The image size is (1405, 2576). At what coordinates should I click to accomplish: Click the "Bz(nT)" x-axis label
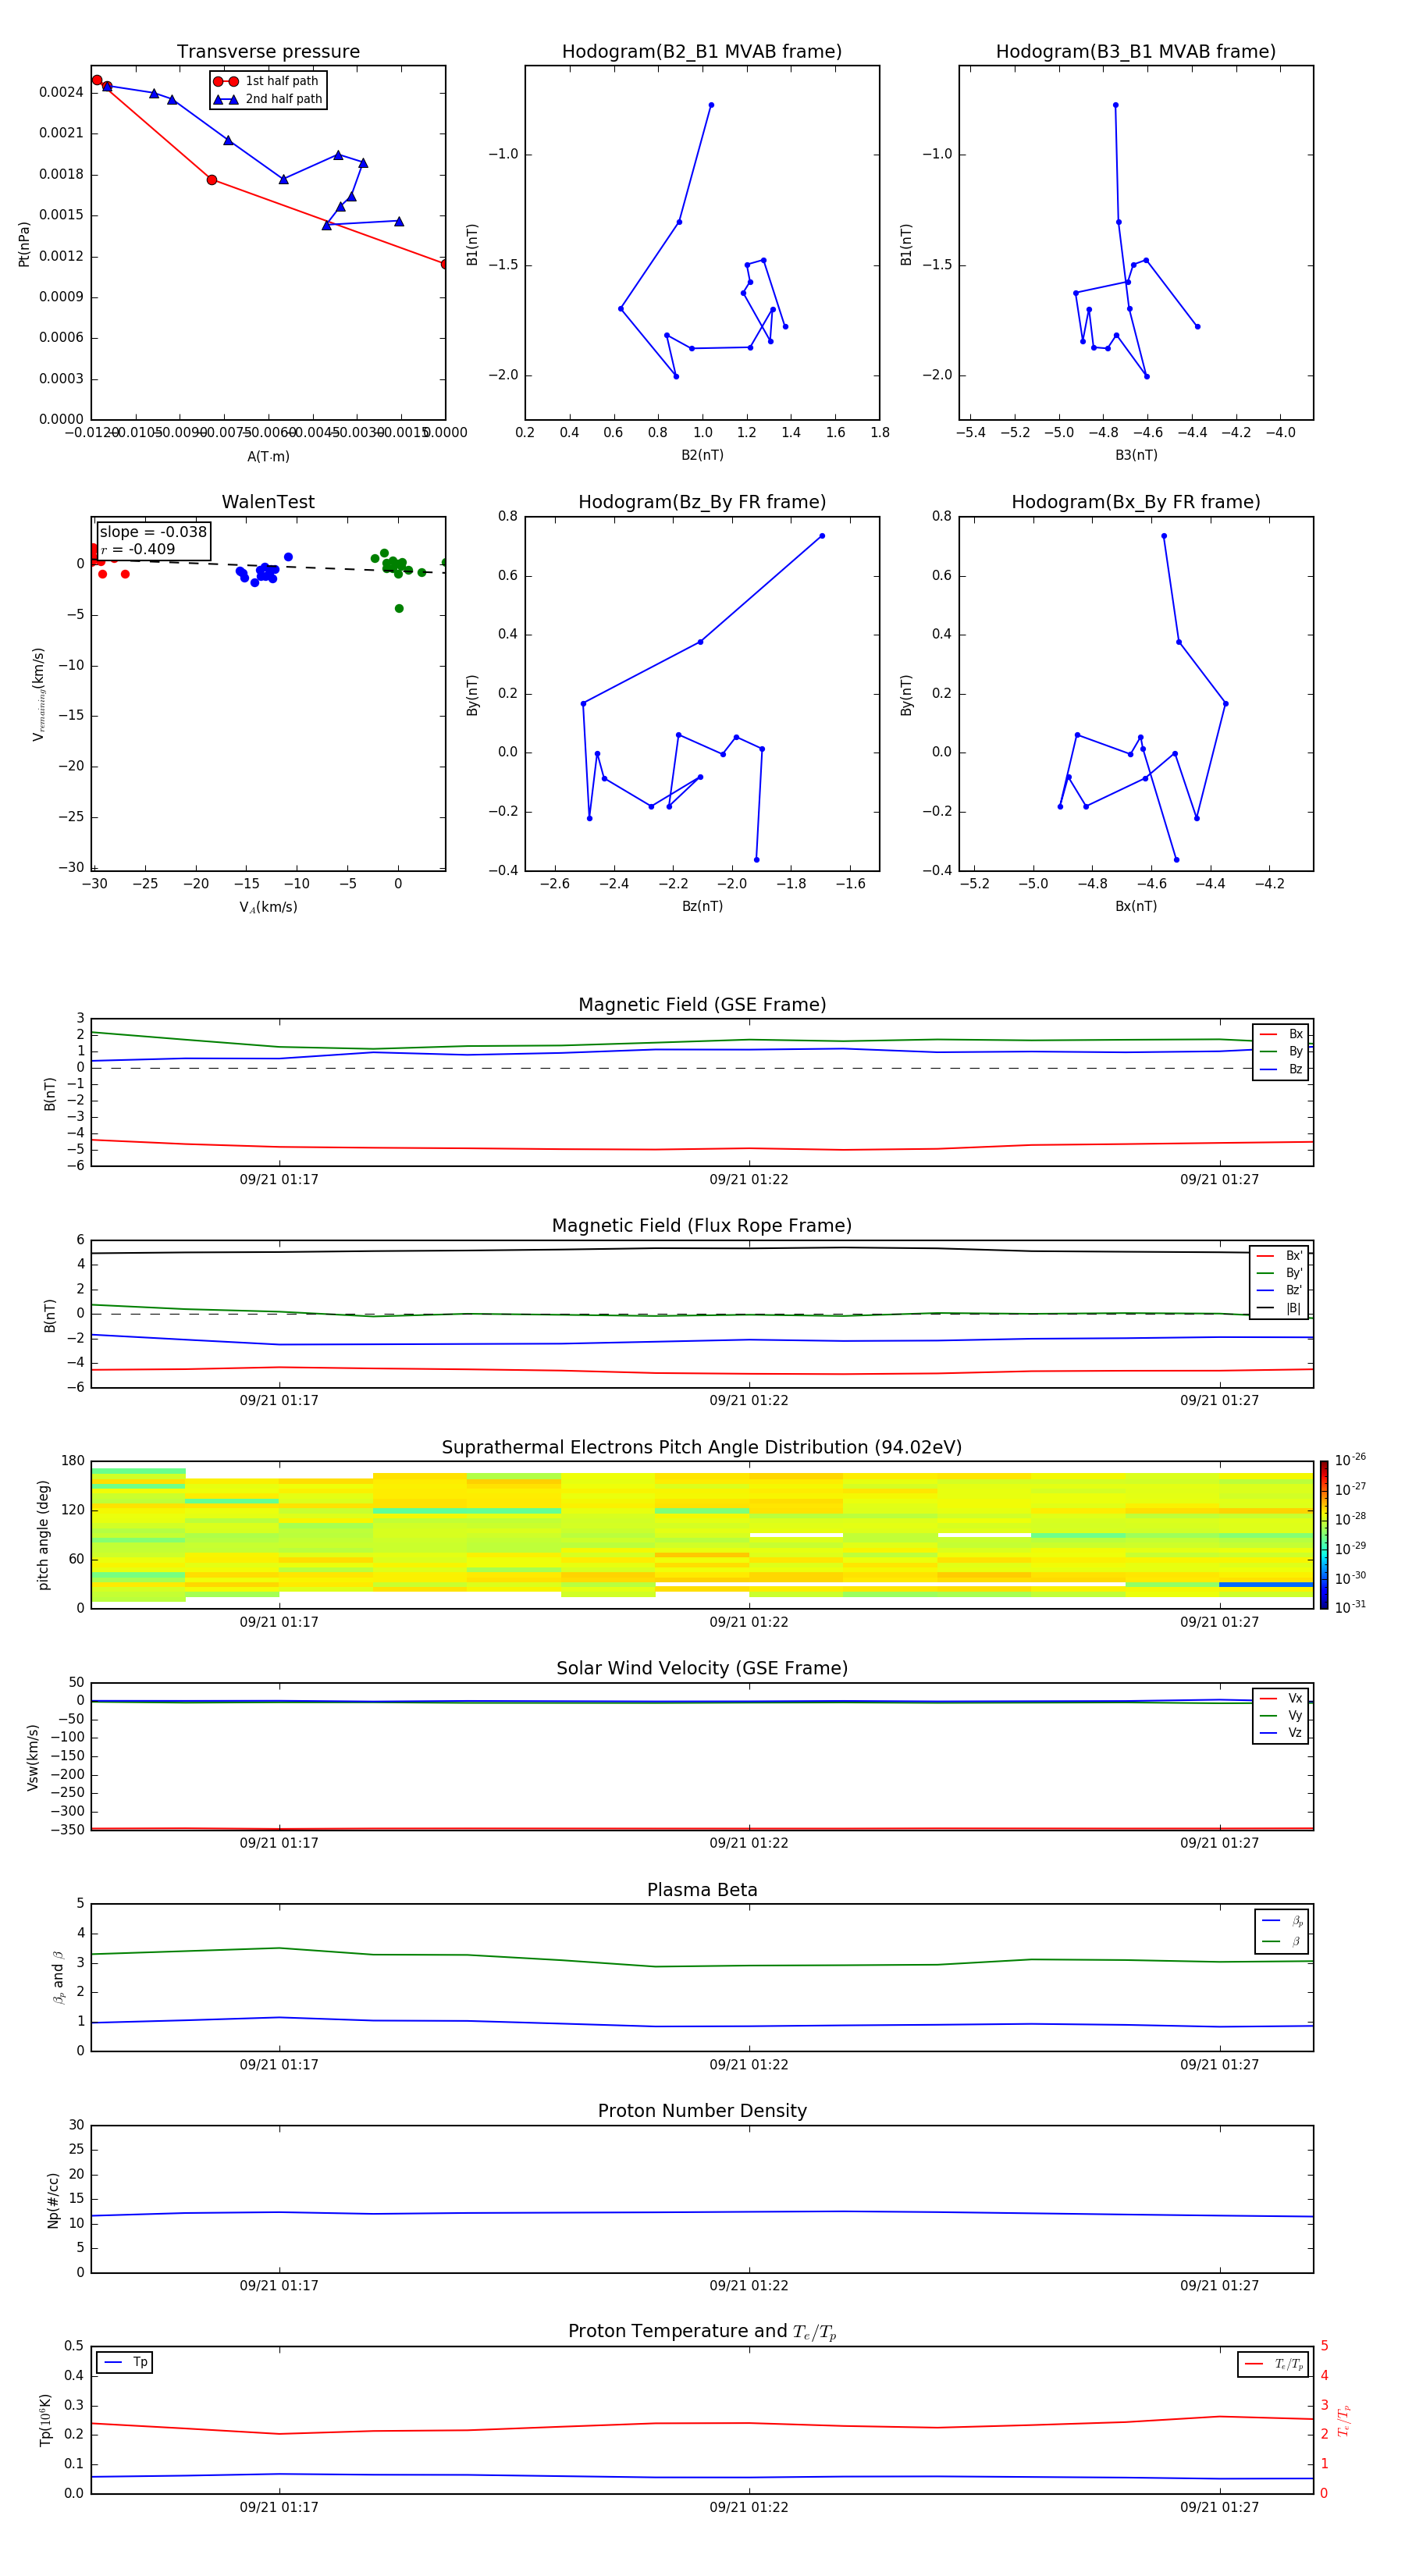(x=702, y=907)
